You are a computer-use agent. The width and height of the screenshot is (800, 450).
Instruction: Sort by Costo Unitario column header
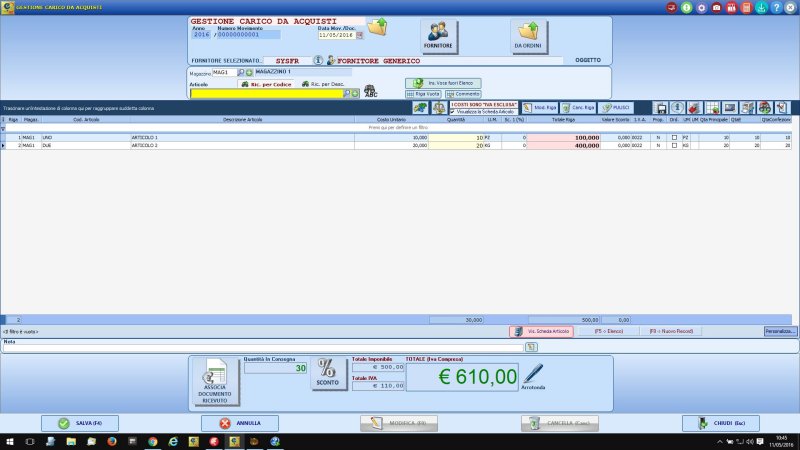coord(391,119)
